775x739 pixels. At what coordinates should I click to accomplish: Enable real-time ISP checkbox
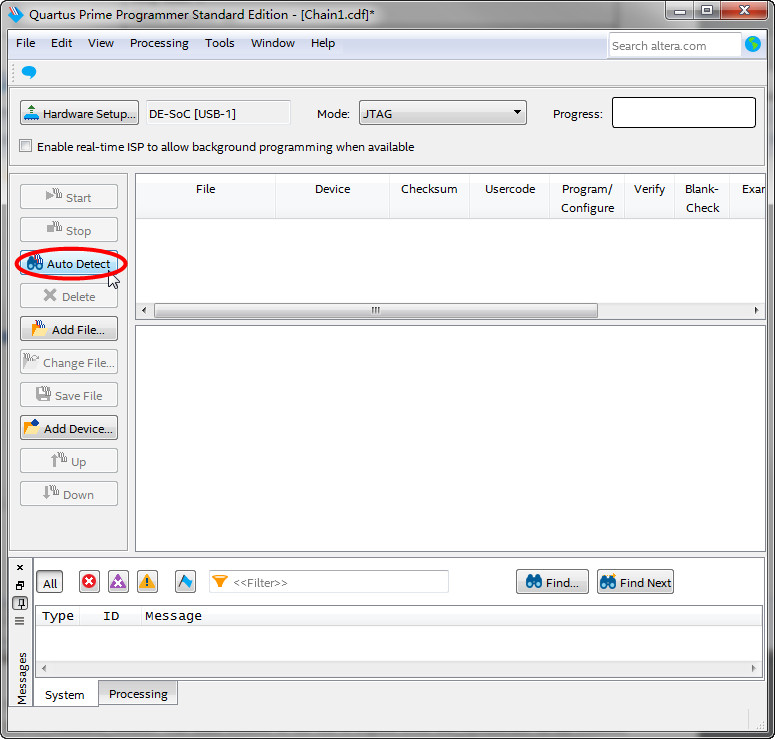click(25, 146)
